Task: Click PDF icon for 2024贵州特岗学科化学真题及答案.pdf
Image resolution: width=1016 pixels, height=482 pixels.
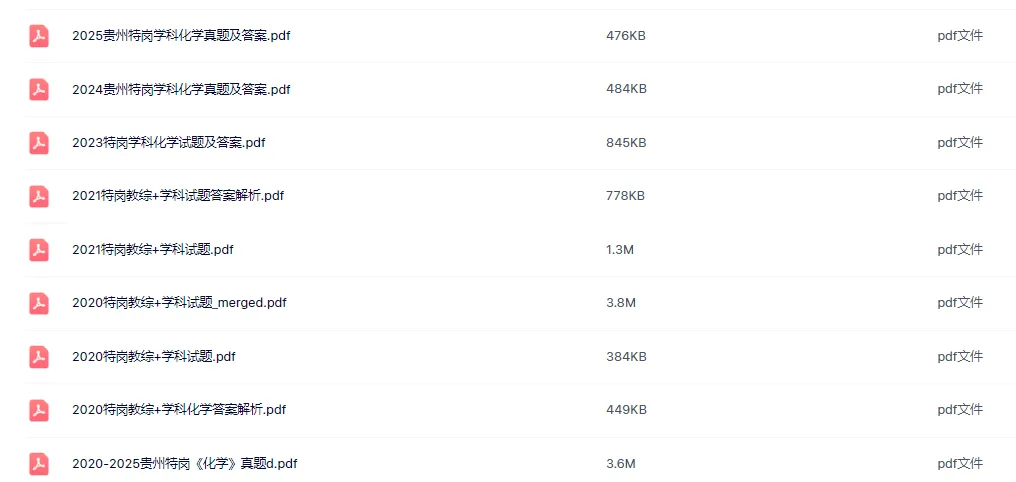Action: click(x=39, y=89)
